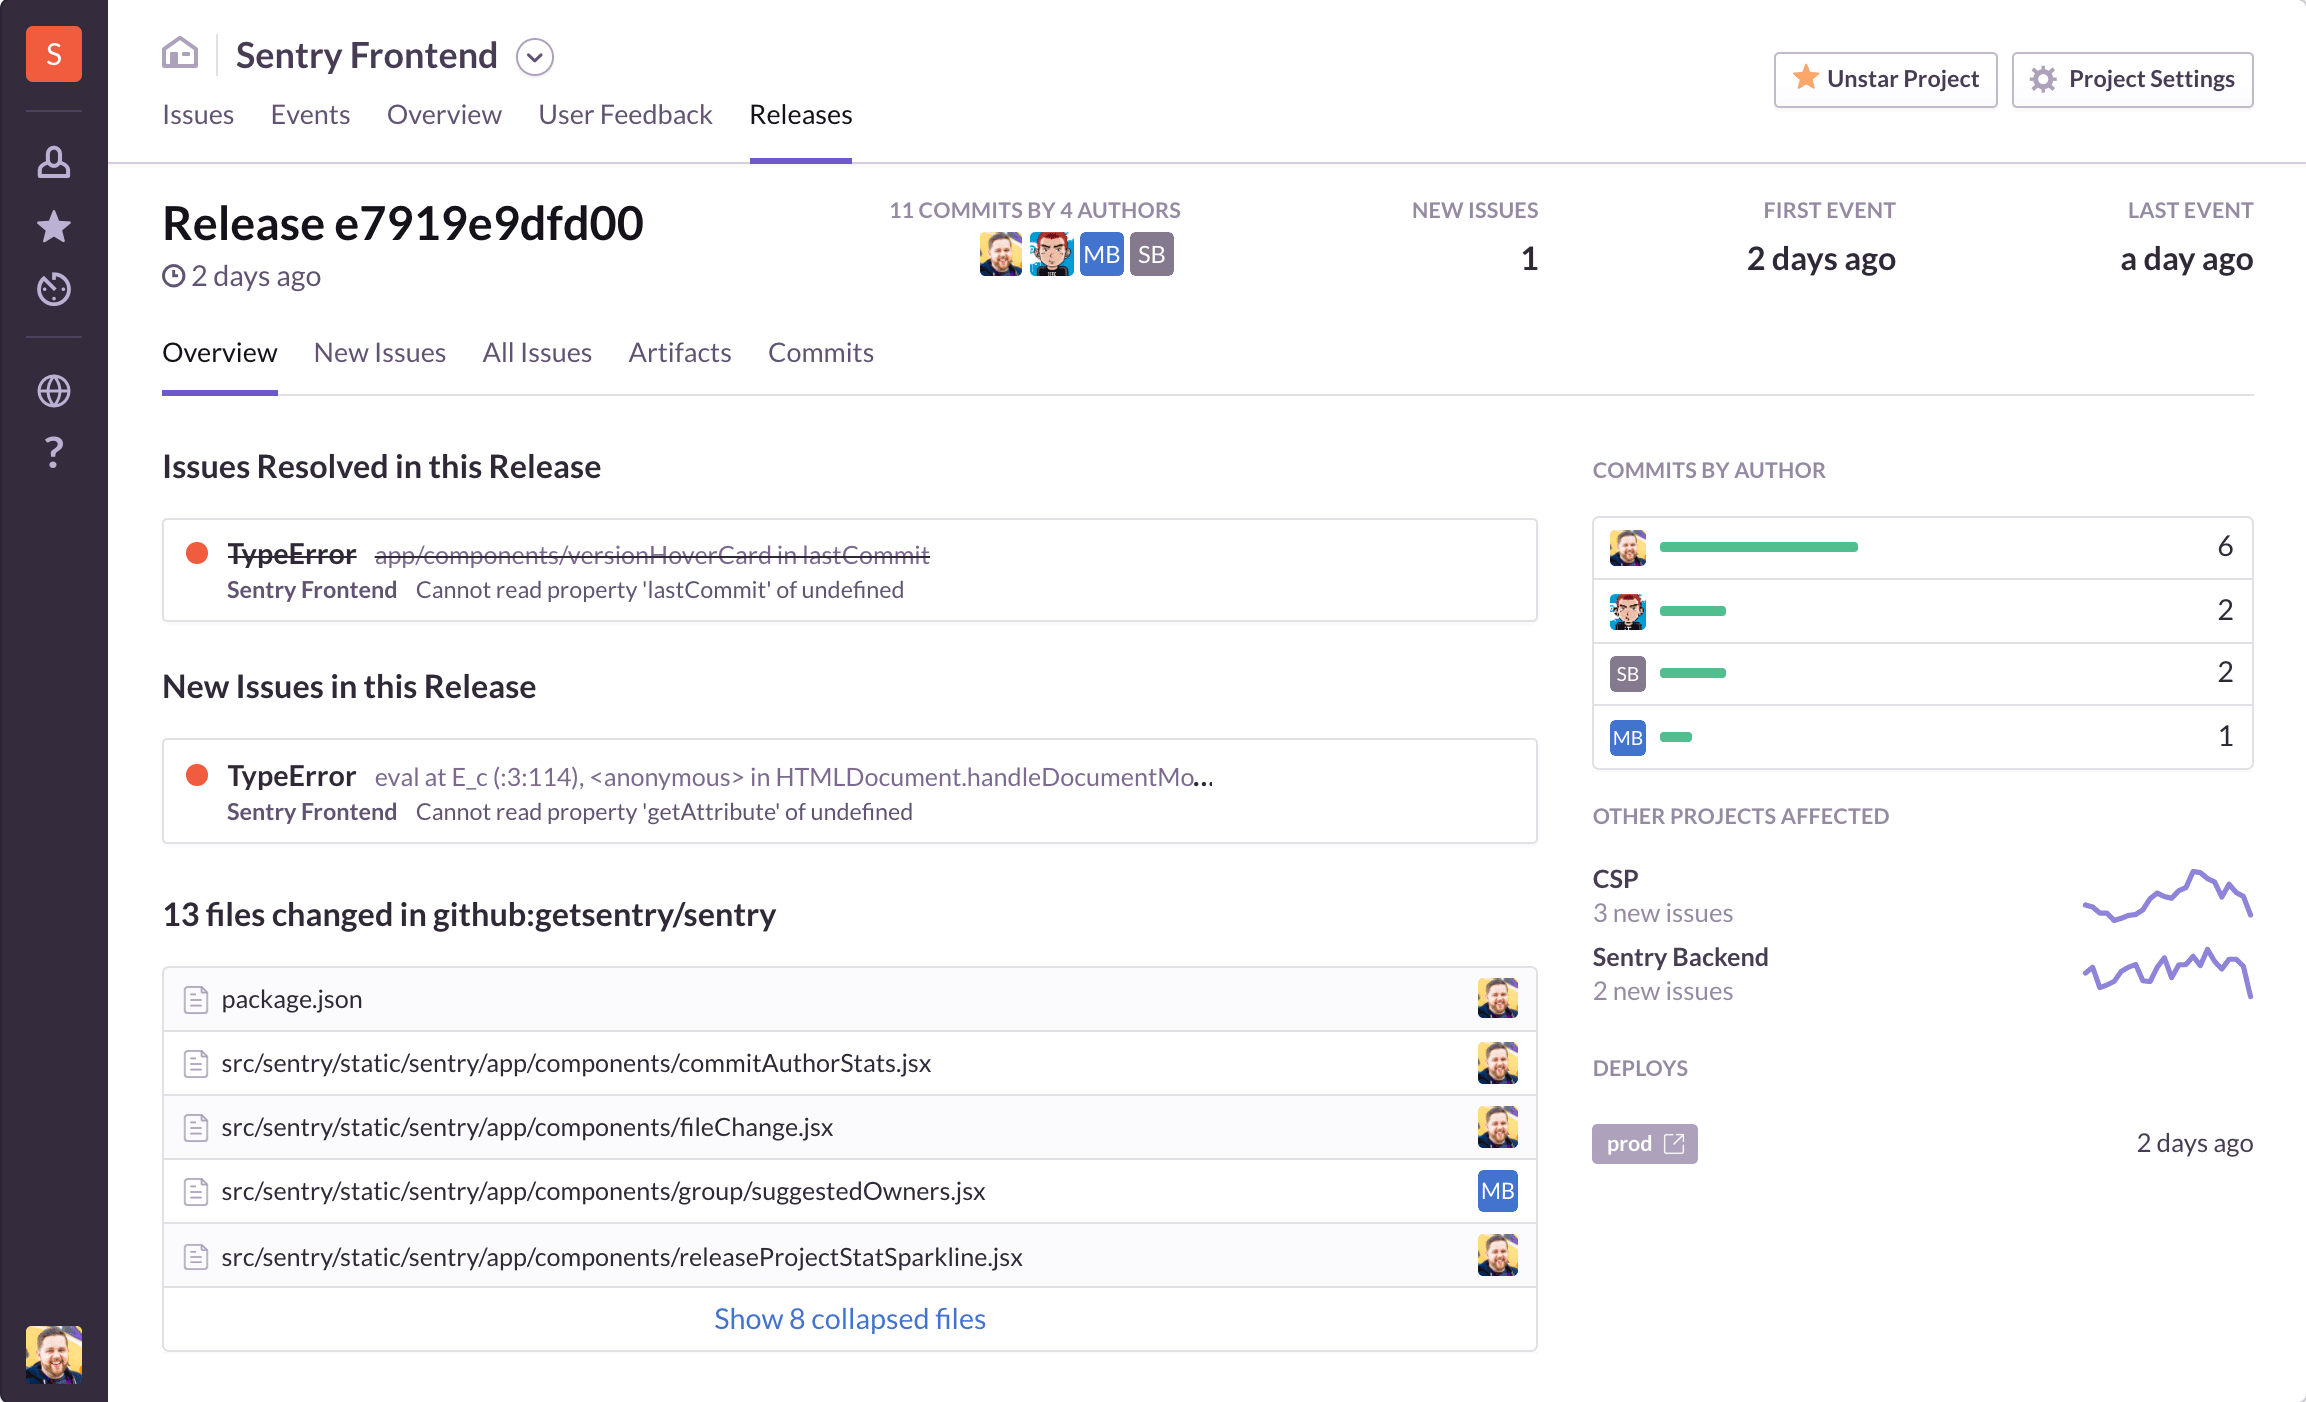Unstar Project toggle button

coord(1885,79)
